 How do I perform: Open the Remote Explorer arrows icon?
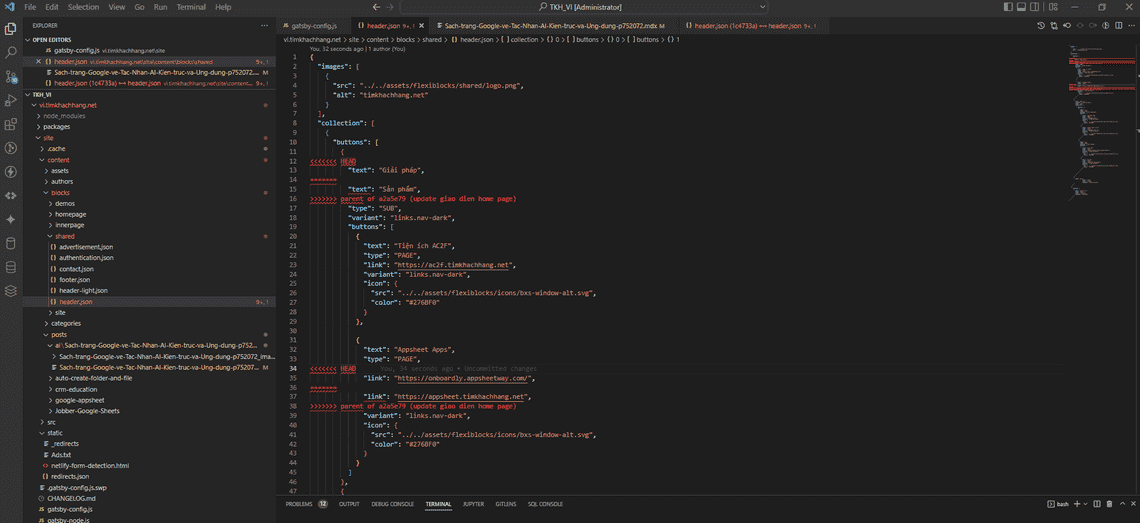click(11, 196)
